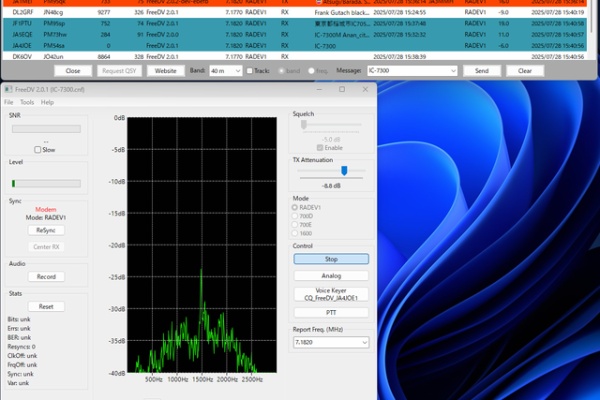Expand the Message combo box arrow
Image resolution: width=600 pixels, height=400 pixels.
tap(453, 71)
